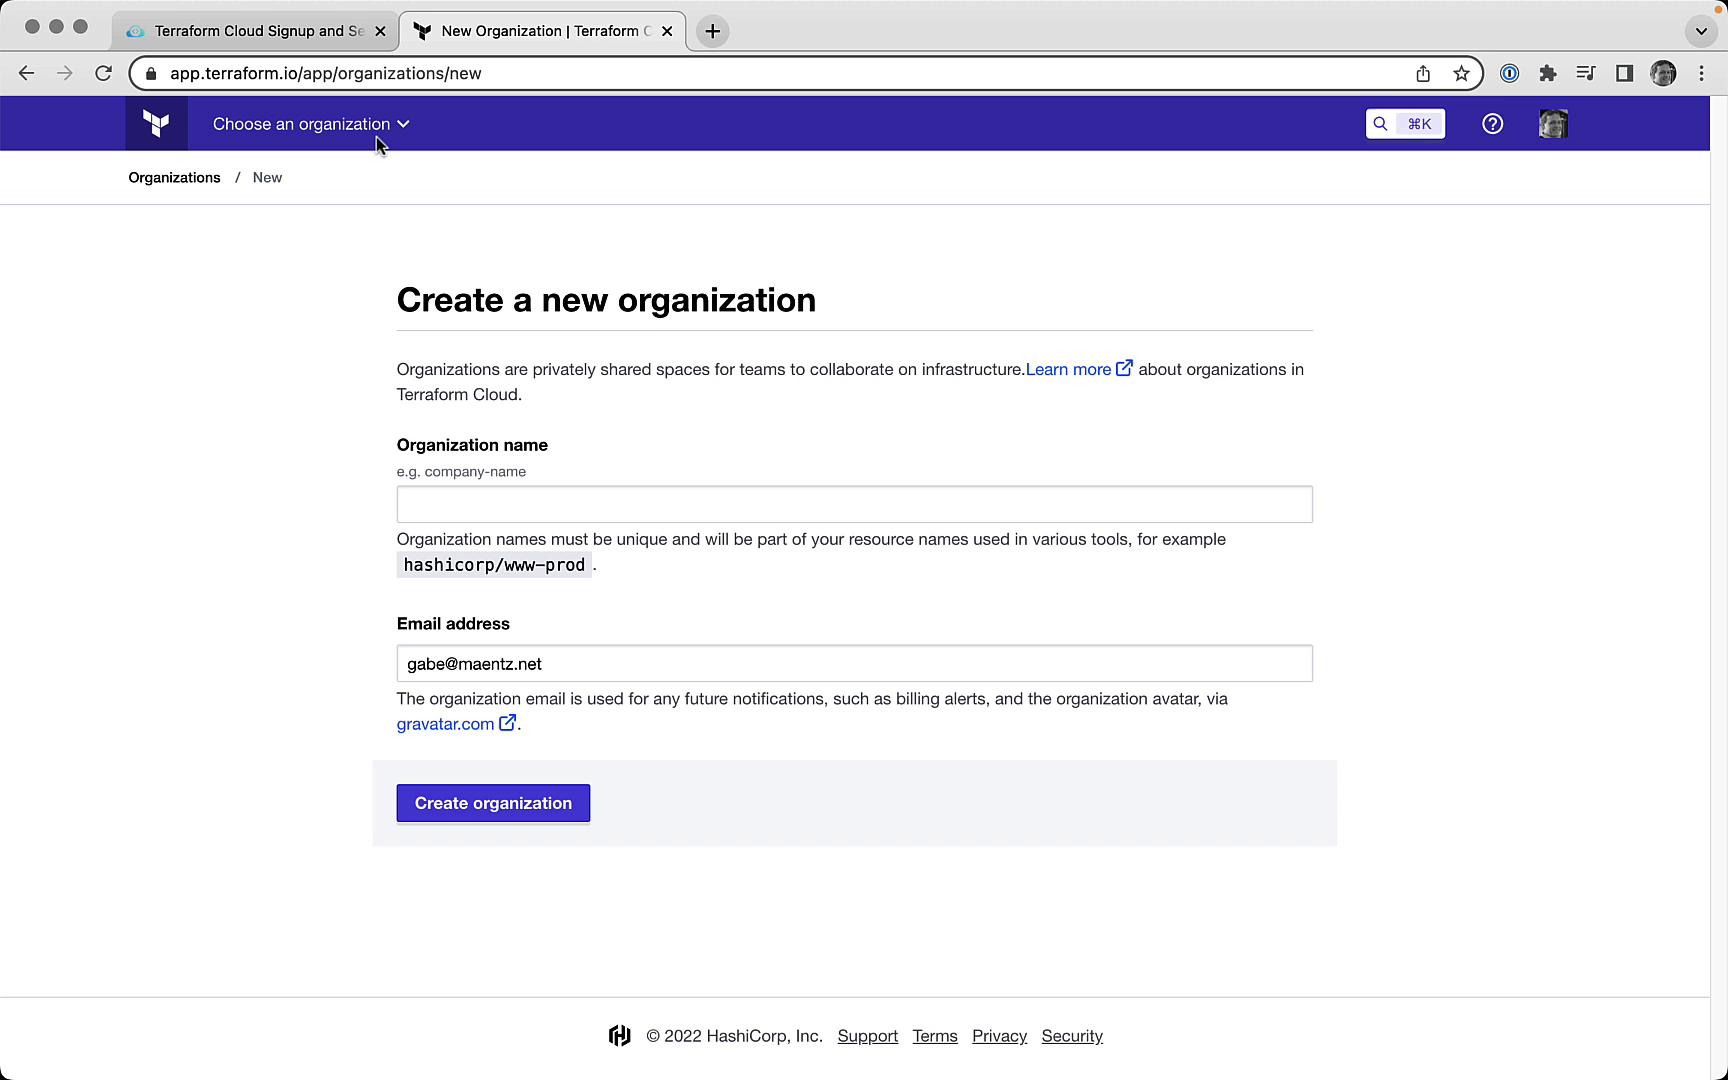Open the media control playlist icon
The height and width of the screenshot is (1080, 1728).
[1586, 73]
